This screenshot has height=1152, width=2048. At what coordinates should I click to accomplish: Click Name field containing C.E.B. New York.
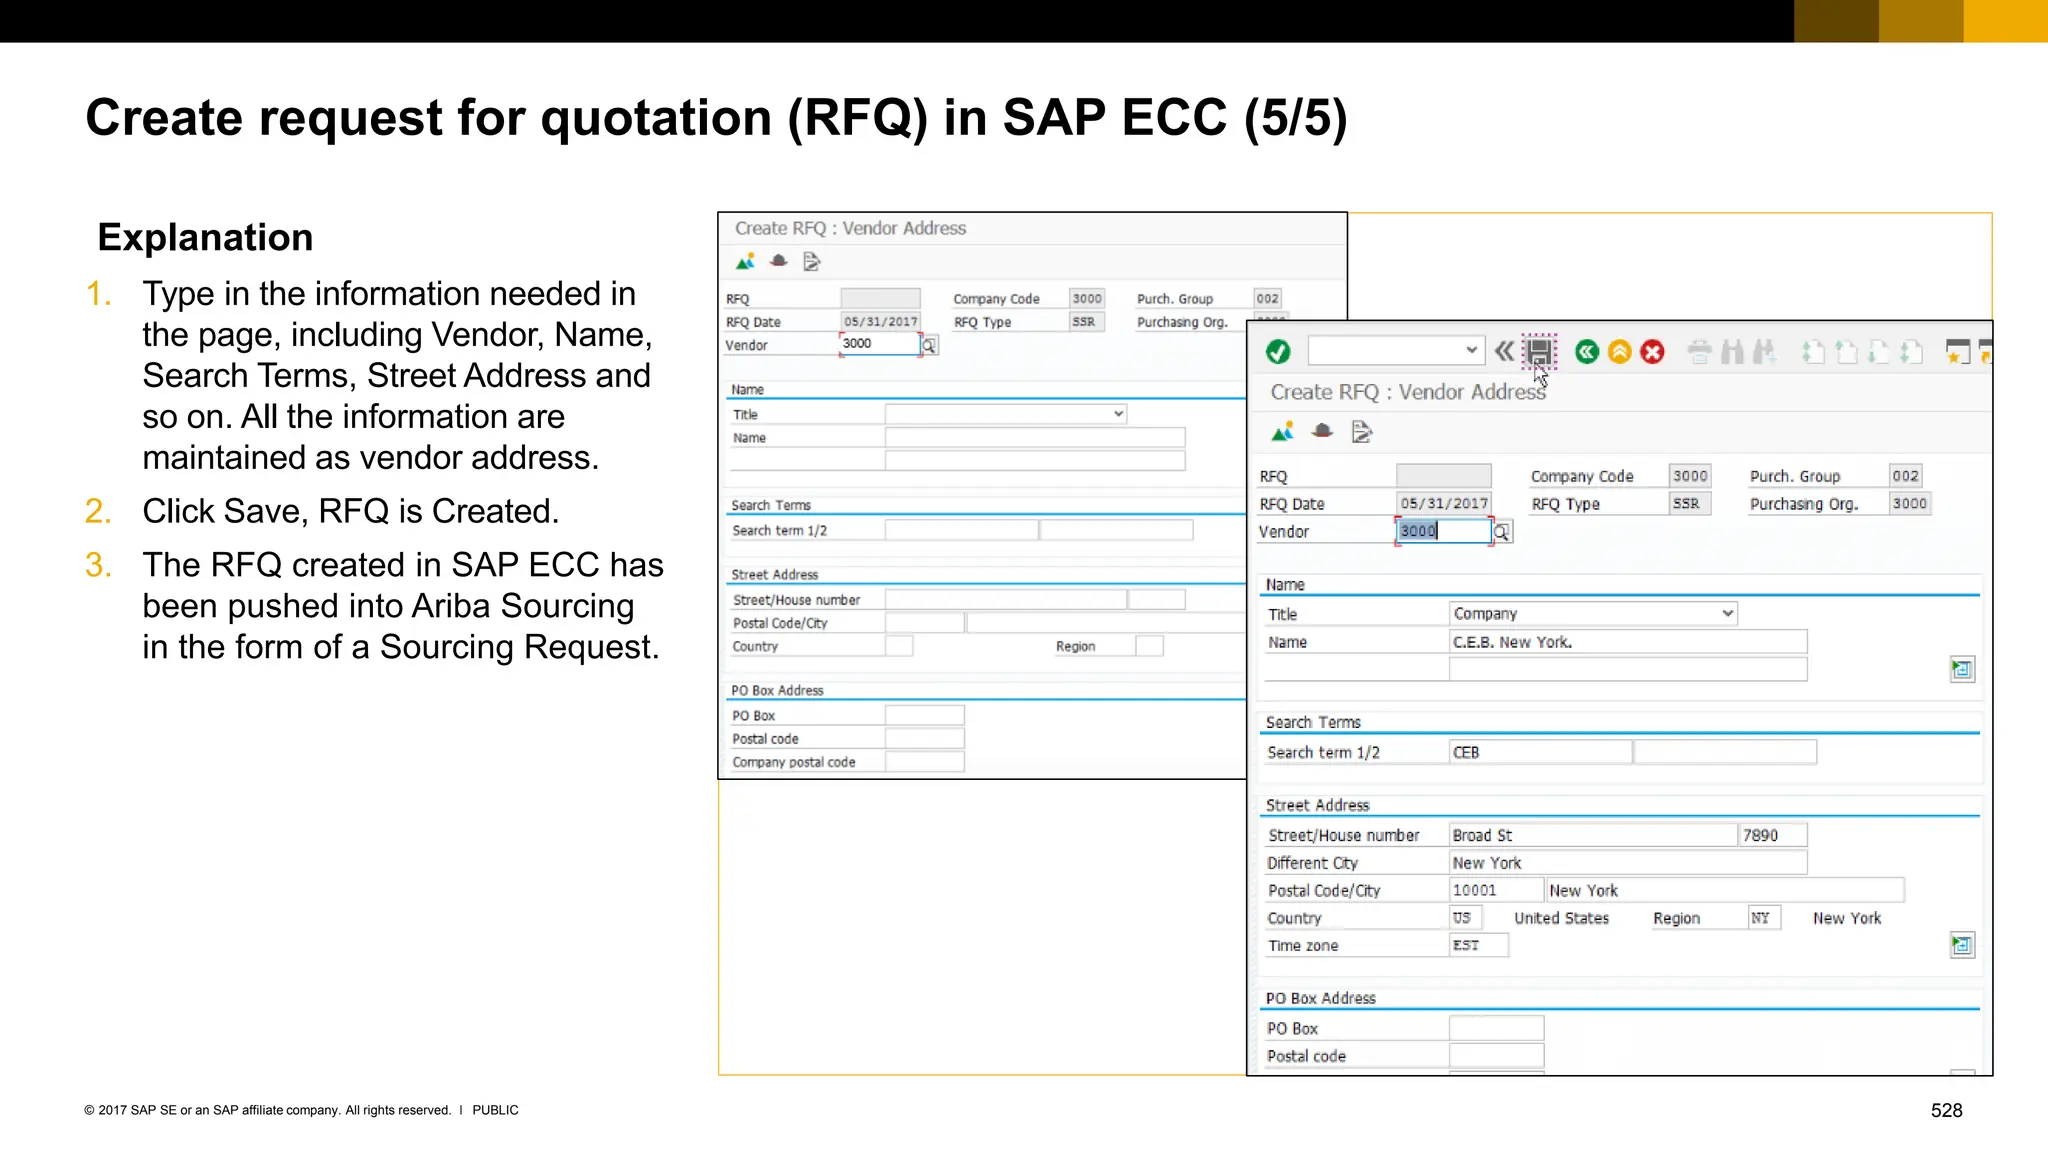(1628, 642)
